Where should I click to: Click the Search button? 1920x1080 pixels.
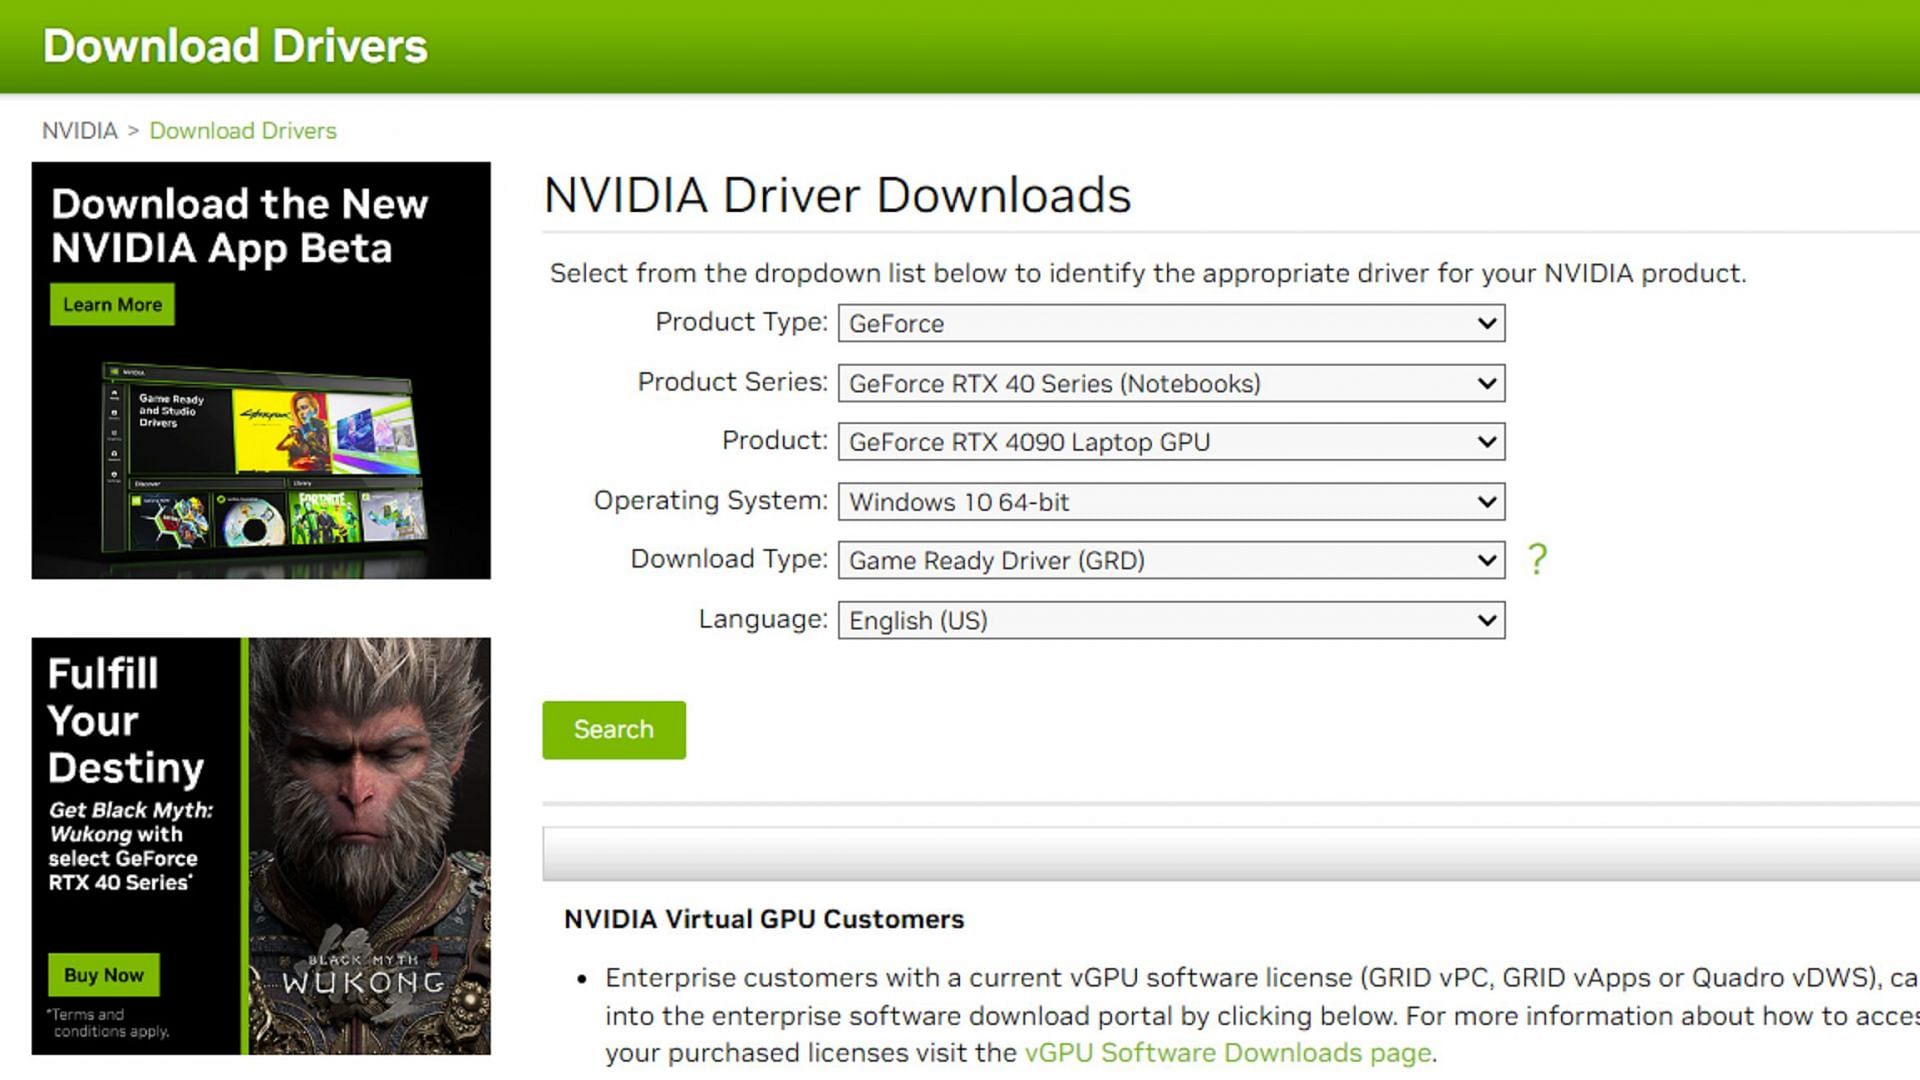613,729
